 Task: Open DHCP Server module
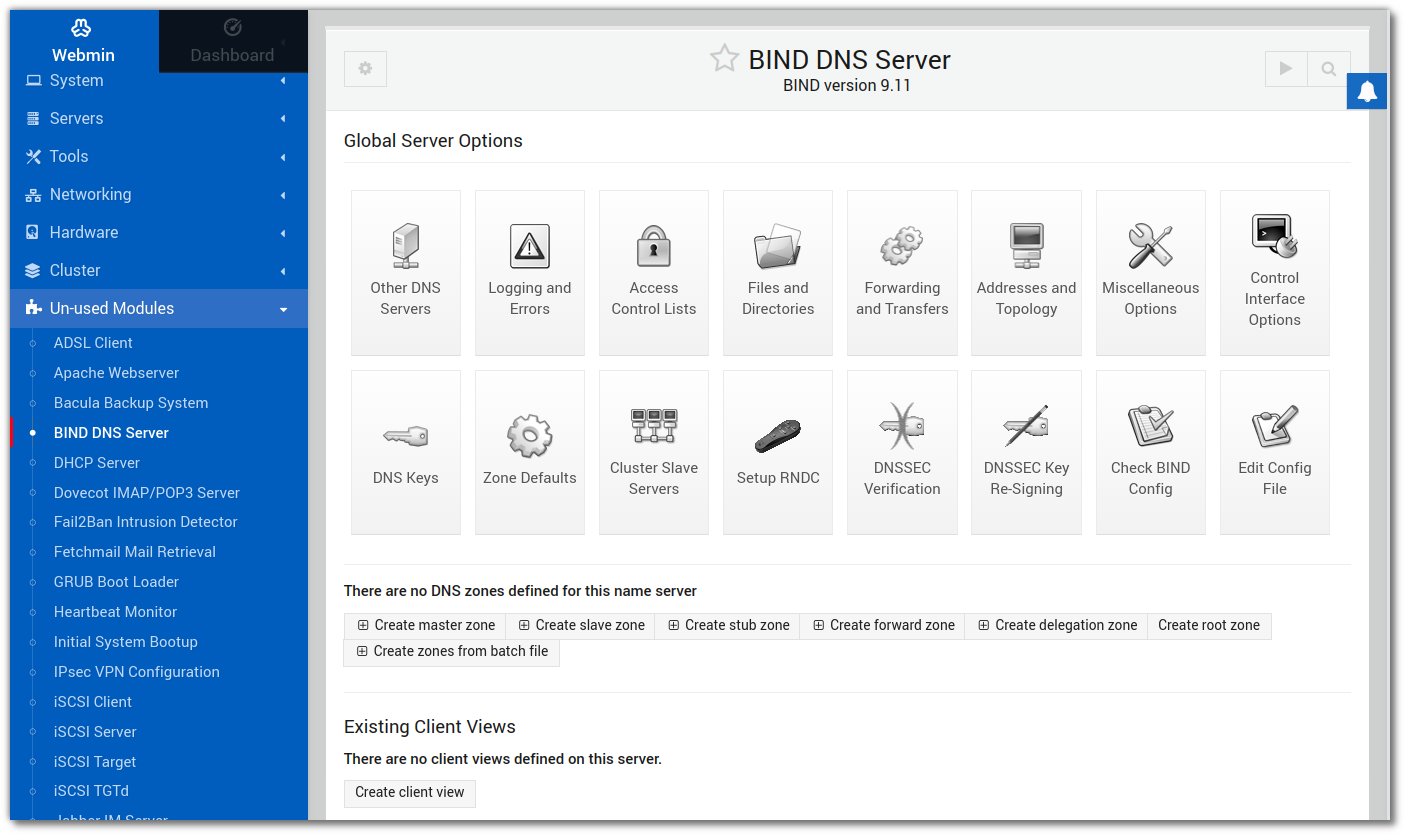97,462
